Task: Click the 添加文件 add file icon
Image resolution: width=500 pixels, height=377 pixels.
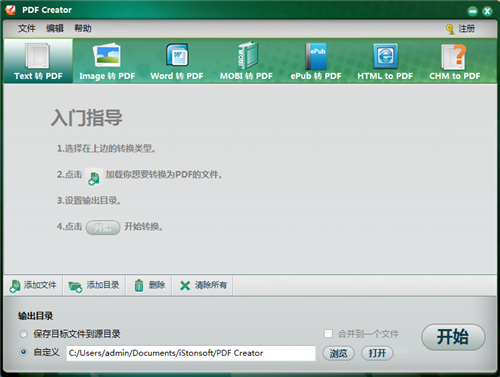Action: (x=15, y=286)
